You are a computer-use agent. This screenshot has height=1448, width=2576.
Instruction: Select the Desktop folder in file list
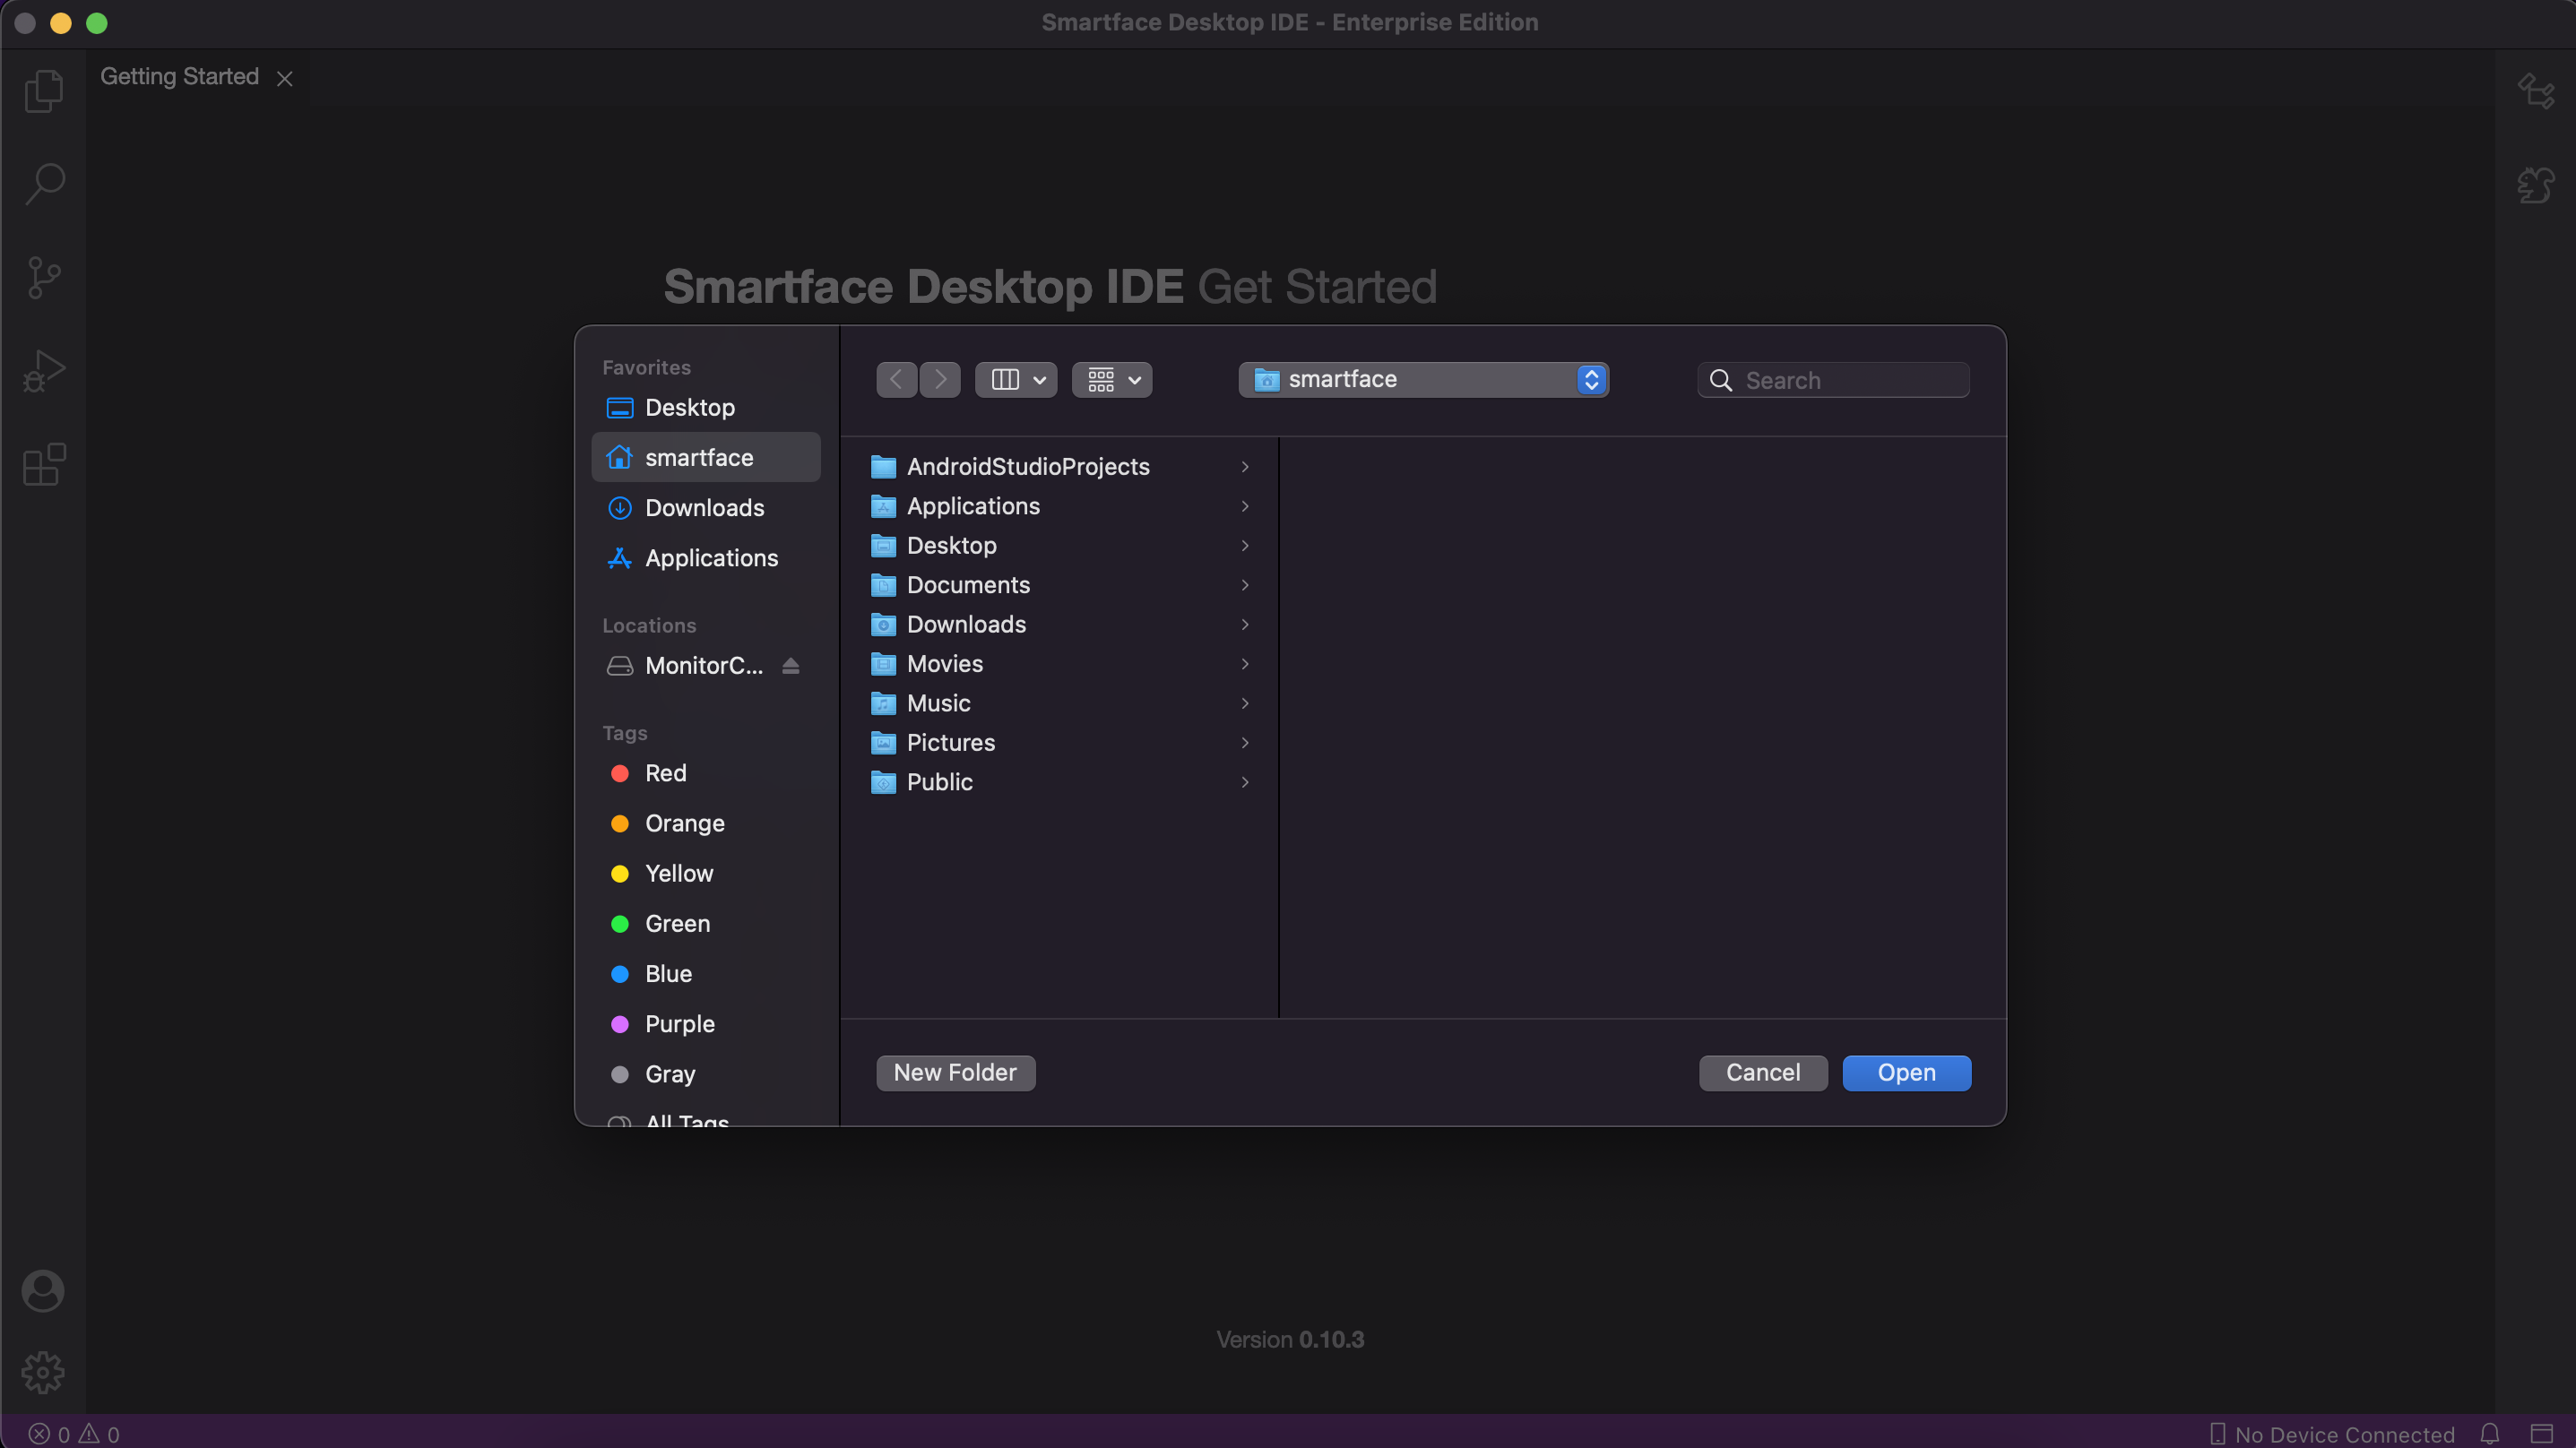[1060, 546]
